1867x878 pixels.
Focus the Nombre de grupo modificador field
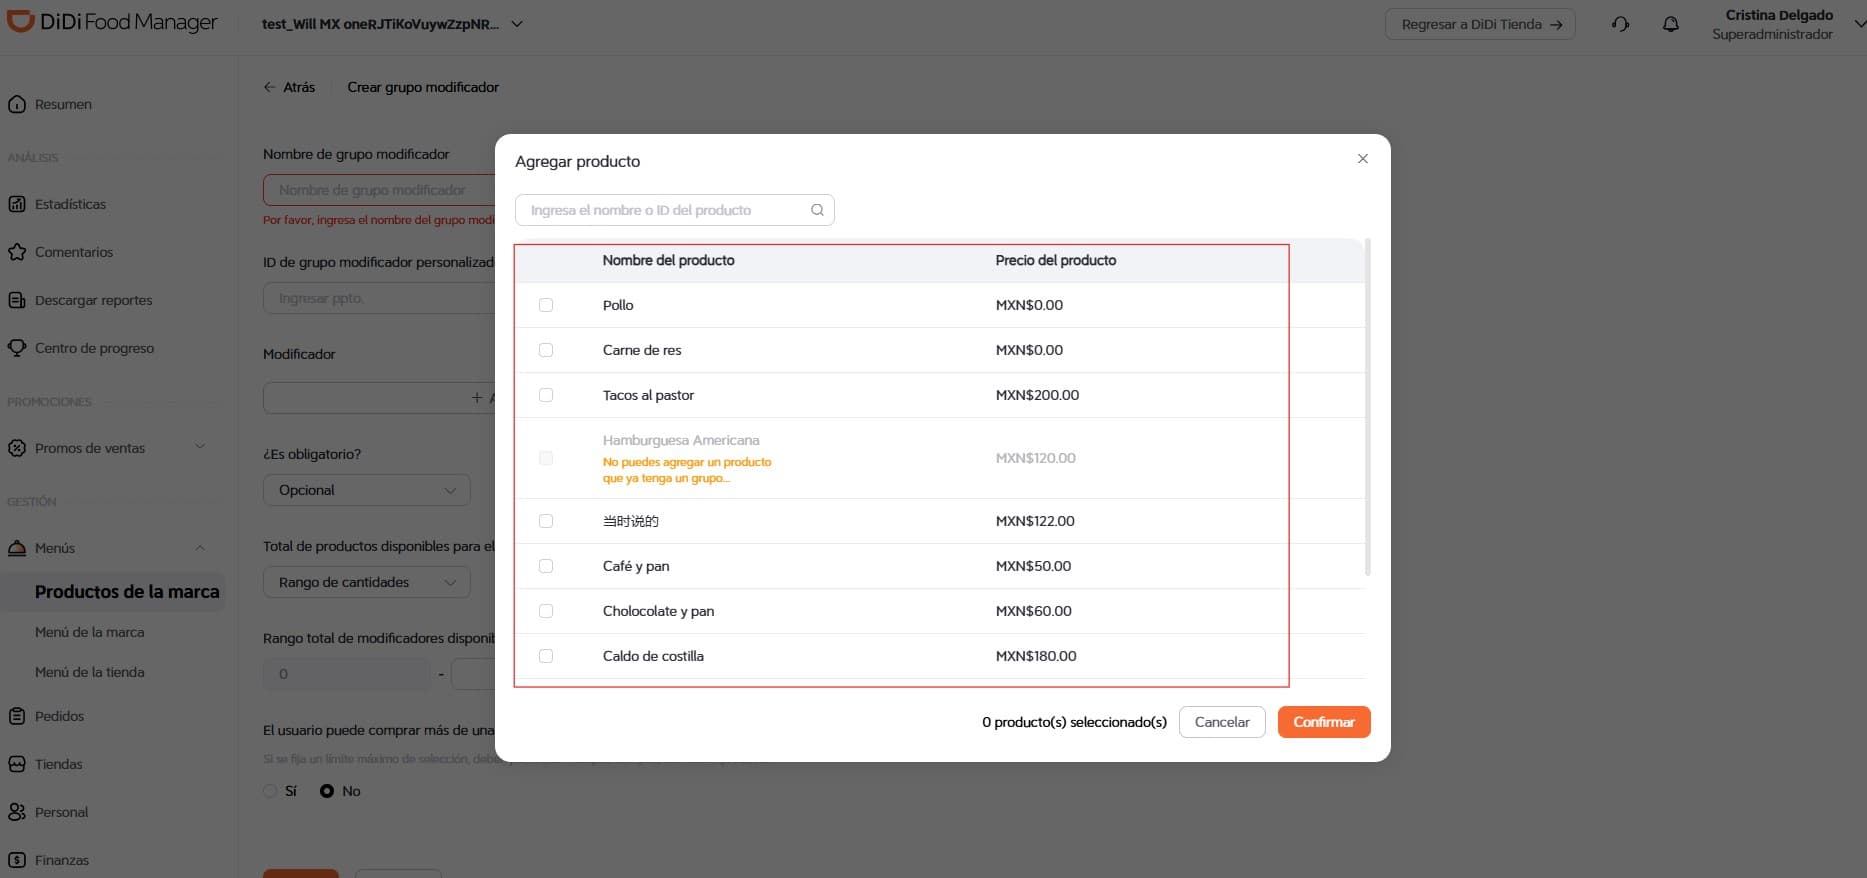pos(380,190)
